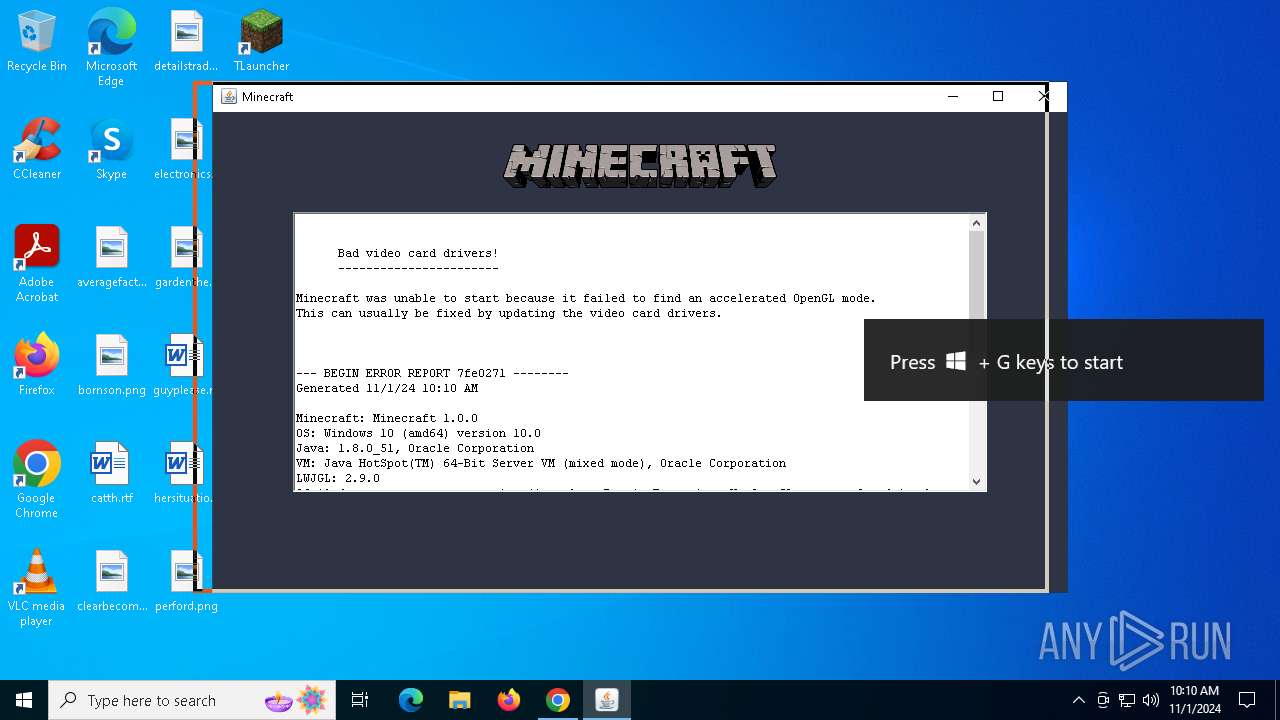Image resolution: width=1280 pixels, height=720 pixels.
Task: Open Task View in taskbar
Action: pos(360,700)
